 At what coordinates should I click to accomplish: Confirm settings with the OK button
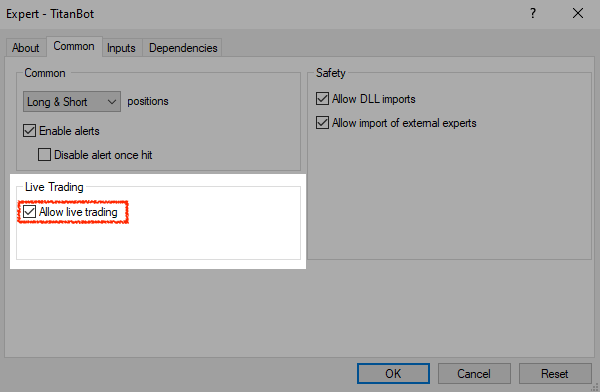tap(393, 373)
